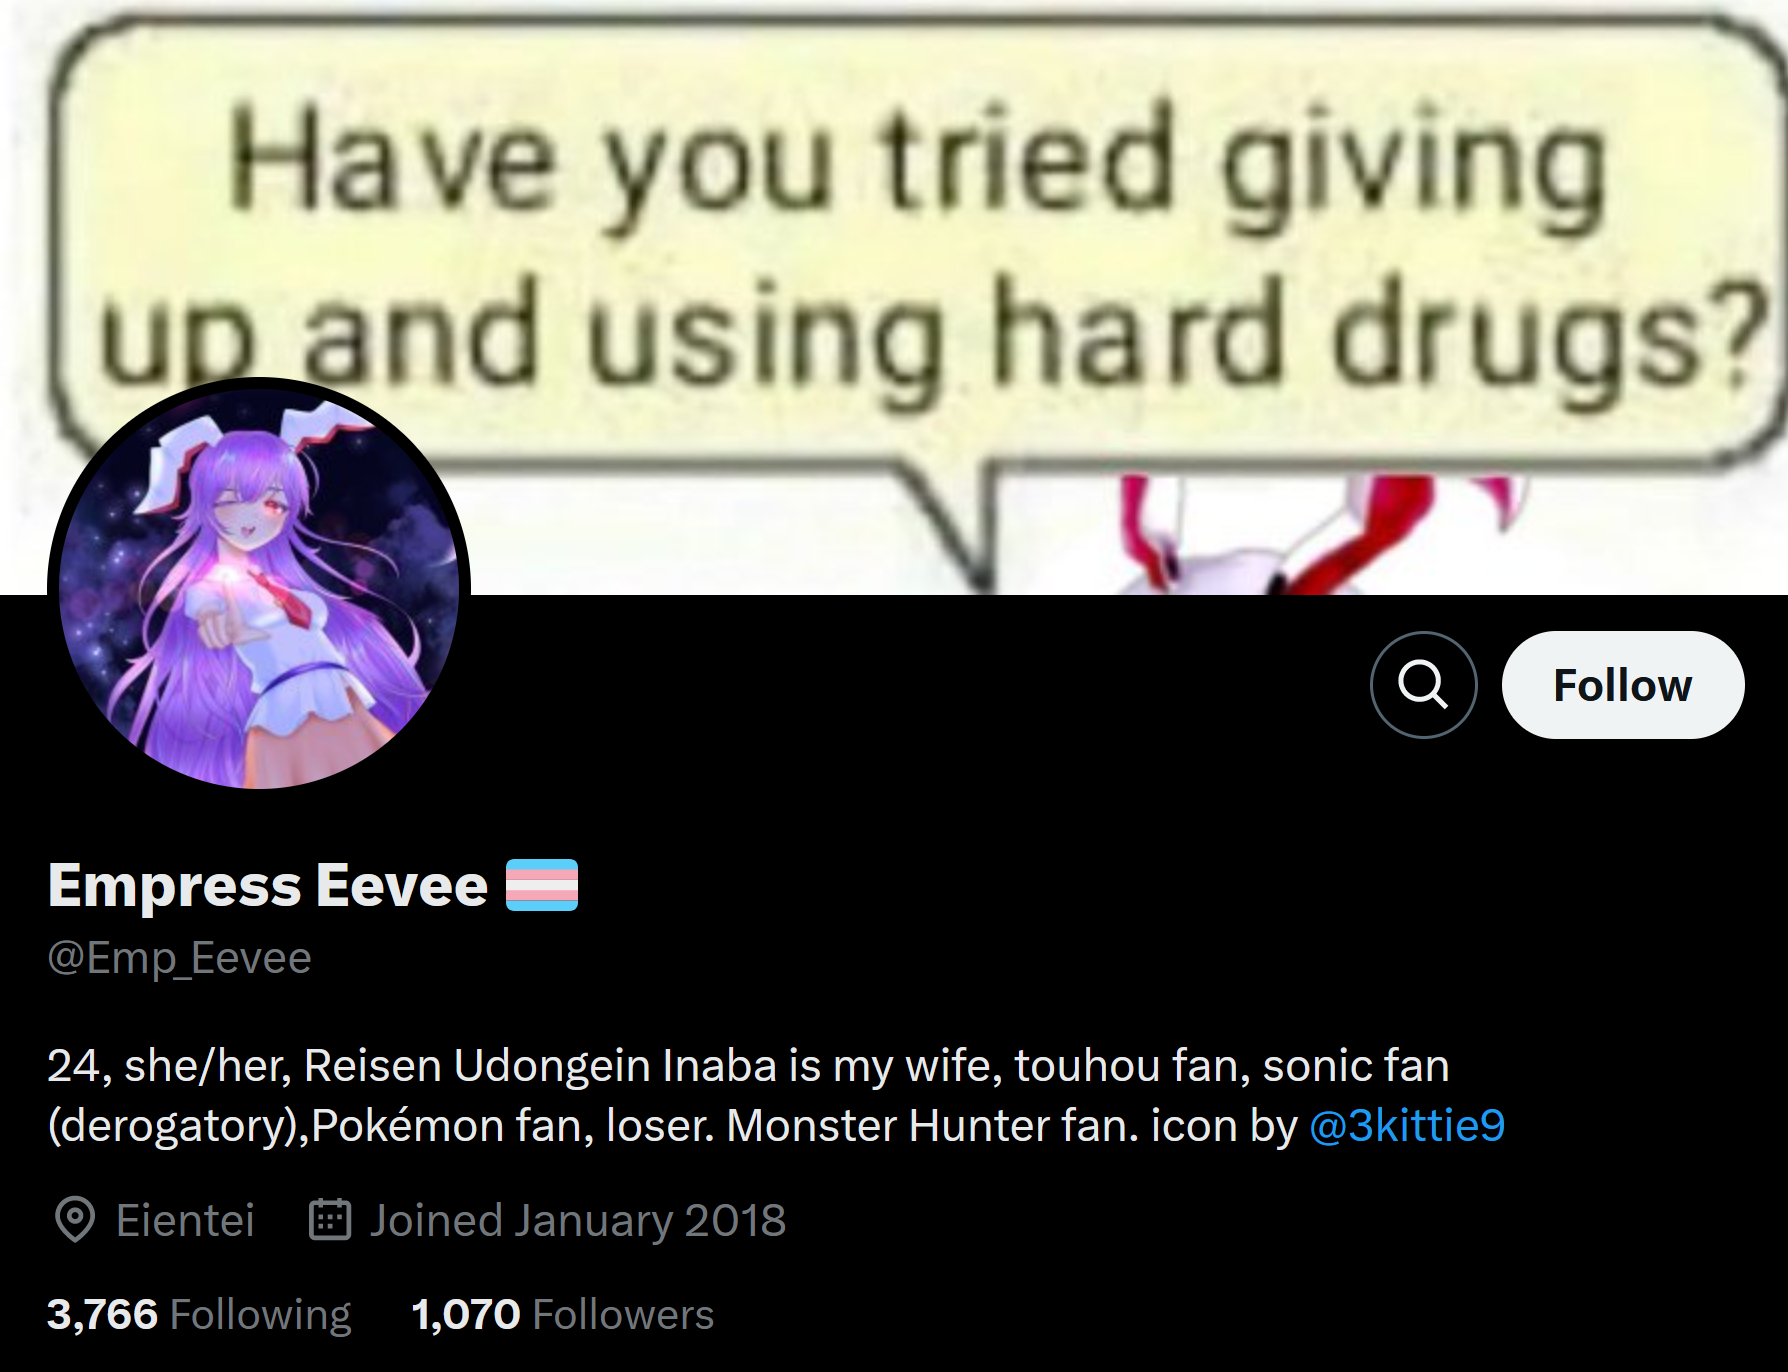Click the location pin icon
The height and width of the screenshot is (1372, 1788).
tap(75, 1220)
